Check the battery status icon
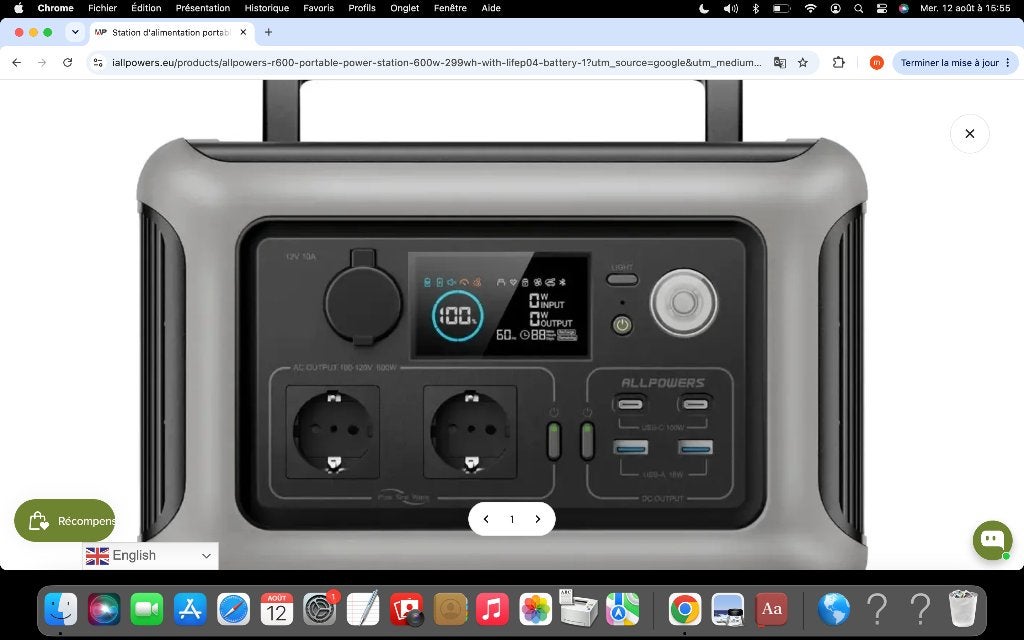The width and height of the screenshot is (1024, 640). coord(782,8)
